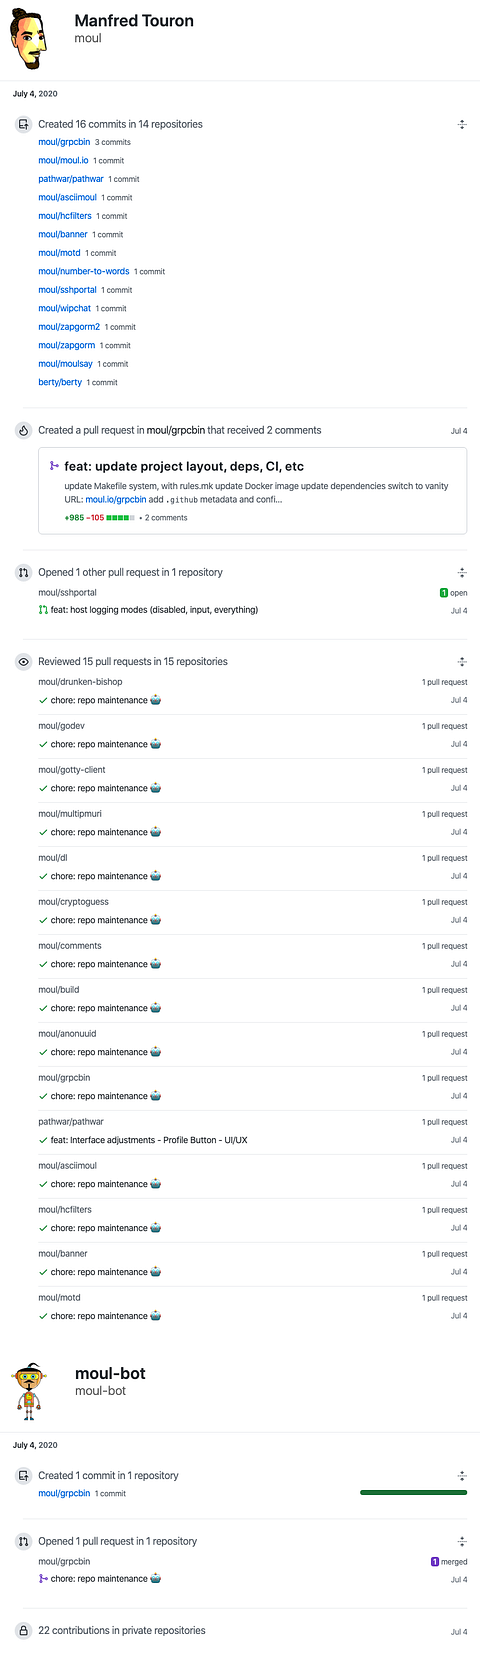Screen dimensions: 480x1668
Task: Open 'feat: Interface adjustments - Profile Button' review
Action: [x=149, y=1140]
